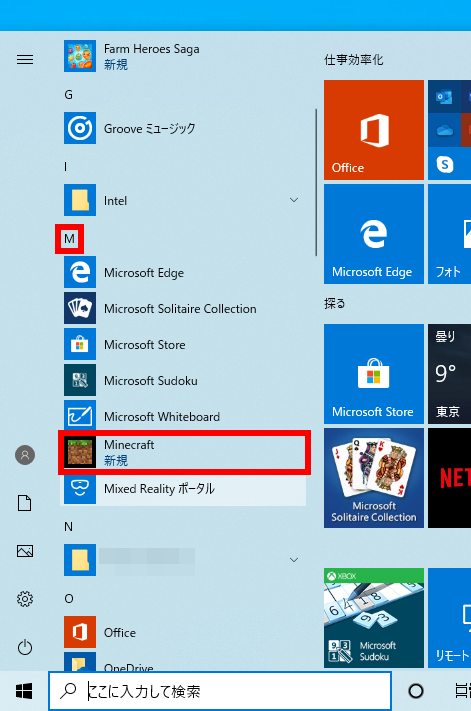471x711 pixels.
Task: Open the Netflix tile
Action: point(449,478)
